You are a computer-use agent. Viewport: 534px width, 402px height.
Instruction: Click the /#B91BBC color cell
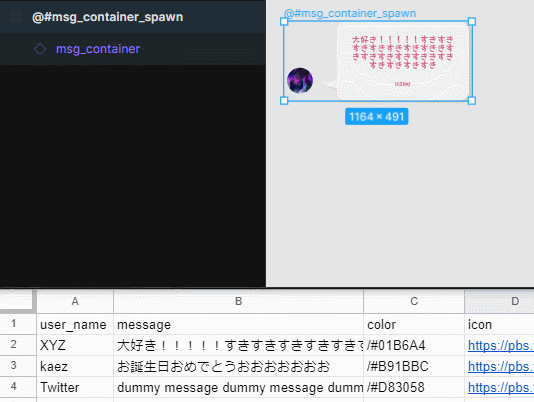pyautogui.click(x=414, y=366)
